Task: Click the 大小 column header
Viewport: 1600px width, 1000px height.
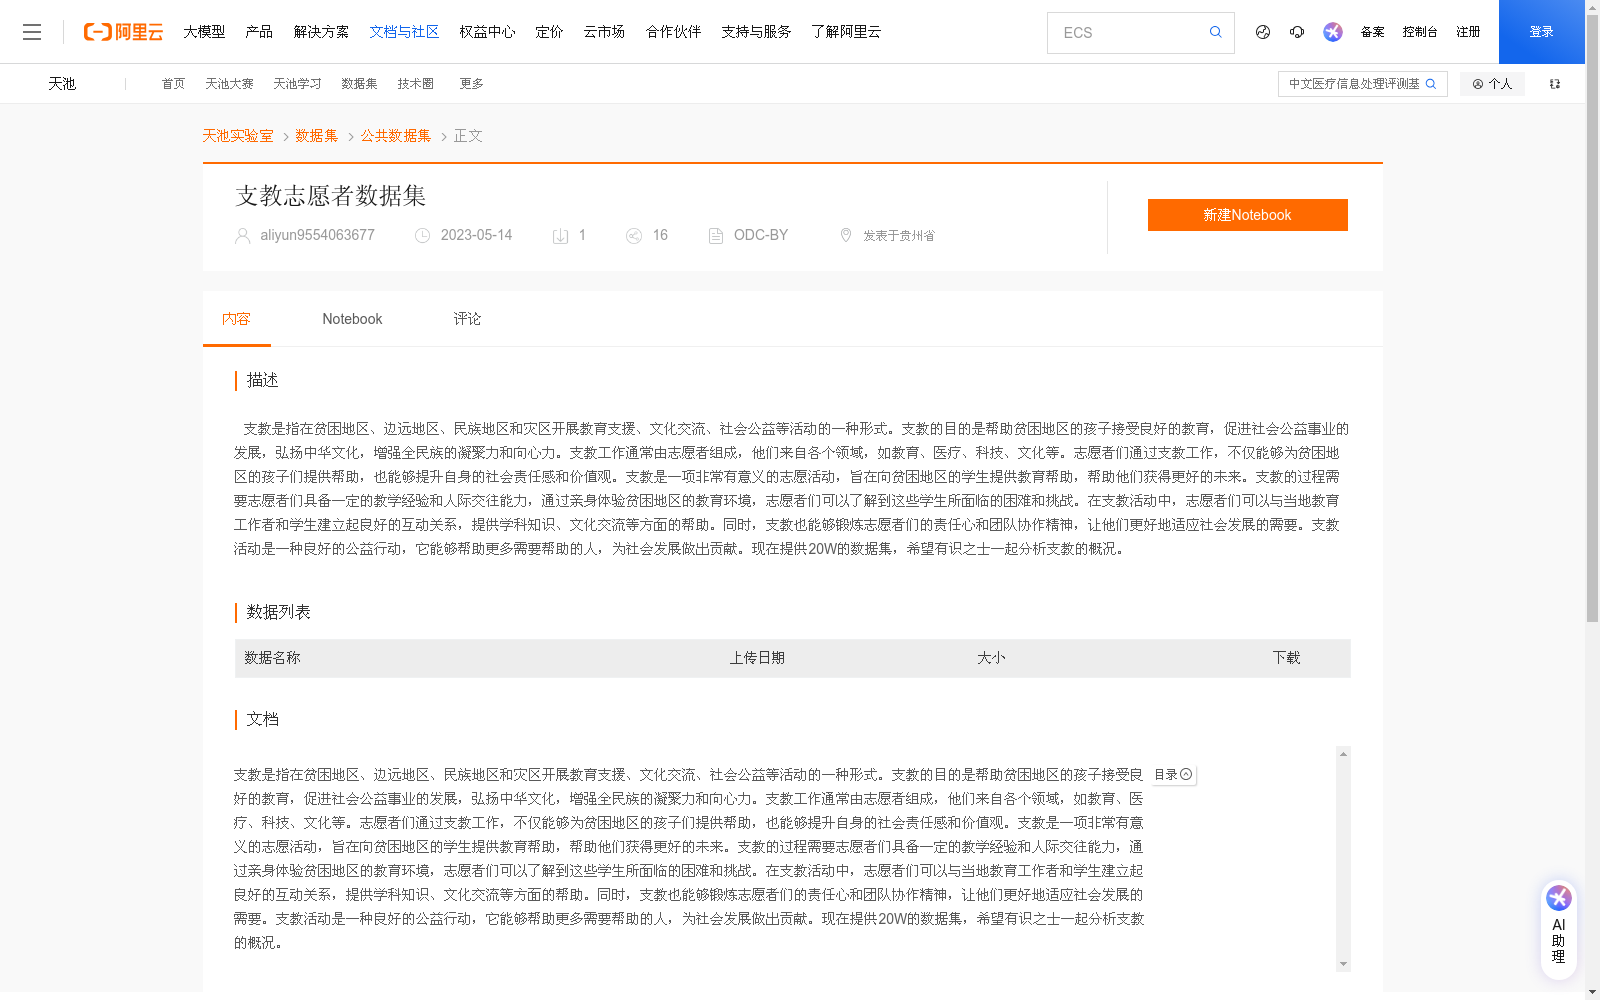Action: [991, 658]
